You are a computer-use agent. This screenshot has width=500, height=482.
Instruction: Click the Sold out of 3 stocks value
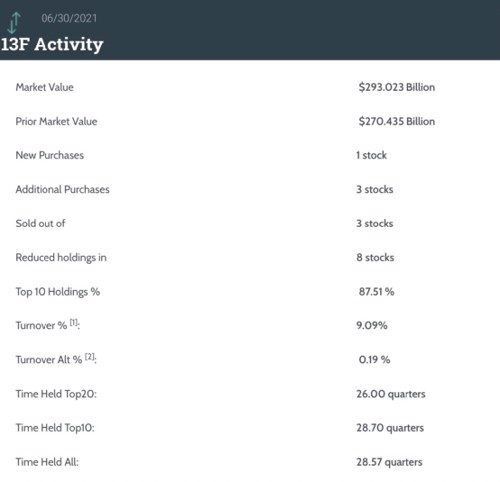pyautogui.click(x=375, y=223)
